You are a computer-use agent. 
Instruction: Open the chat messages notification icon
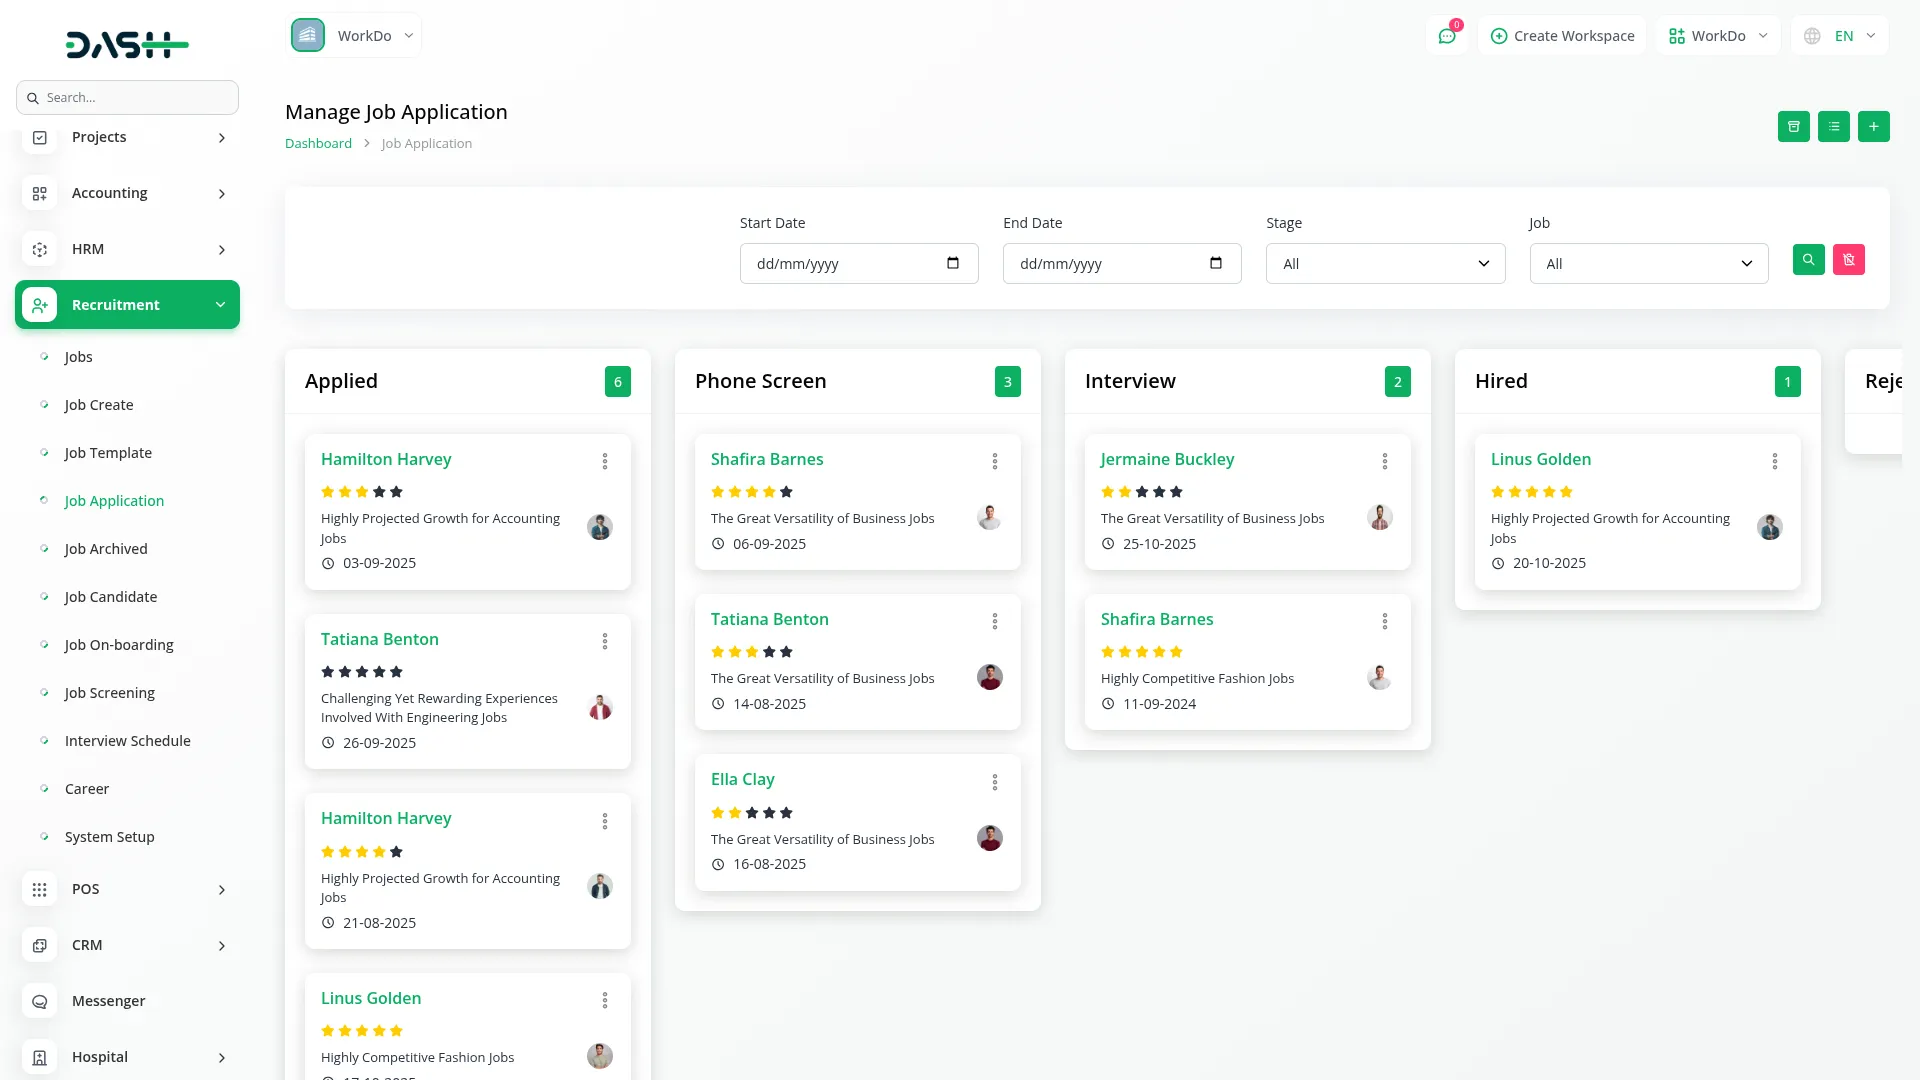1447,36
